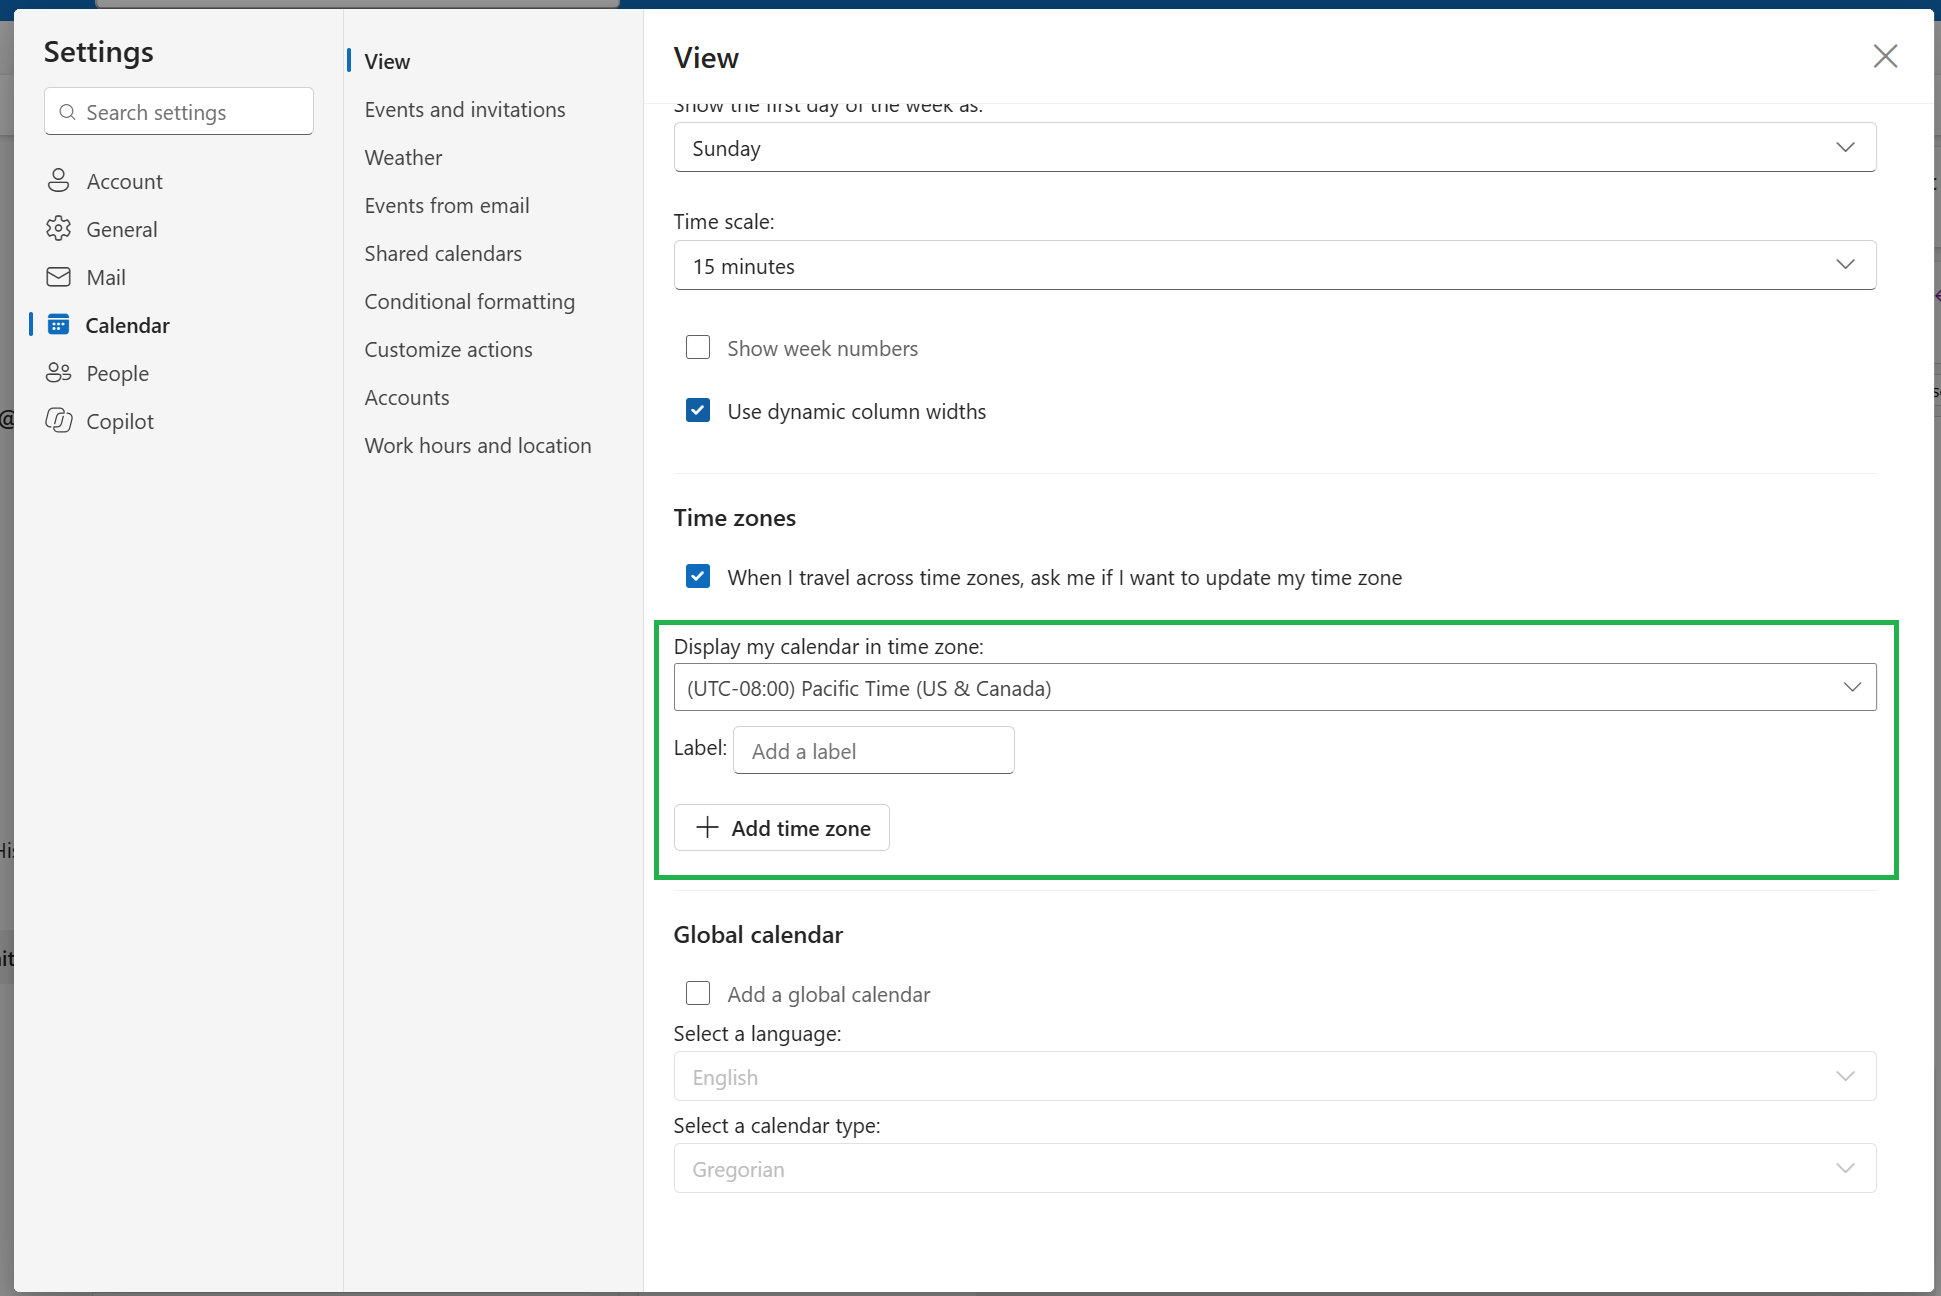
Task: Expand the Gregorian calendar type dropdown
Action: 1275,1169
